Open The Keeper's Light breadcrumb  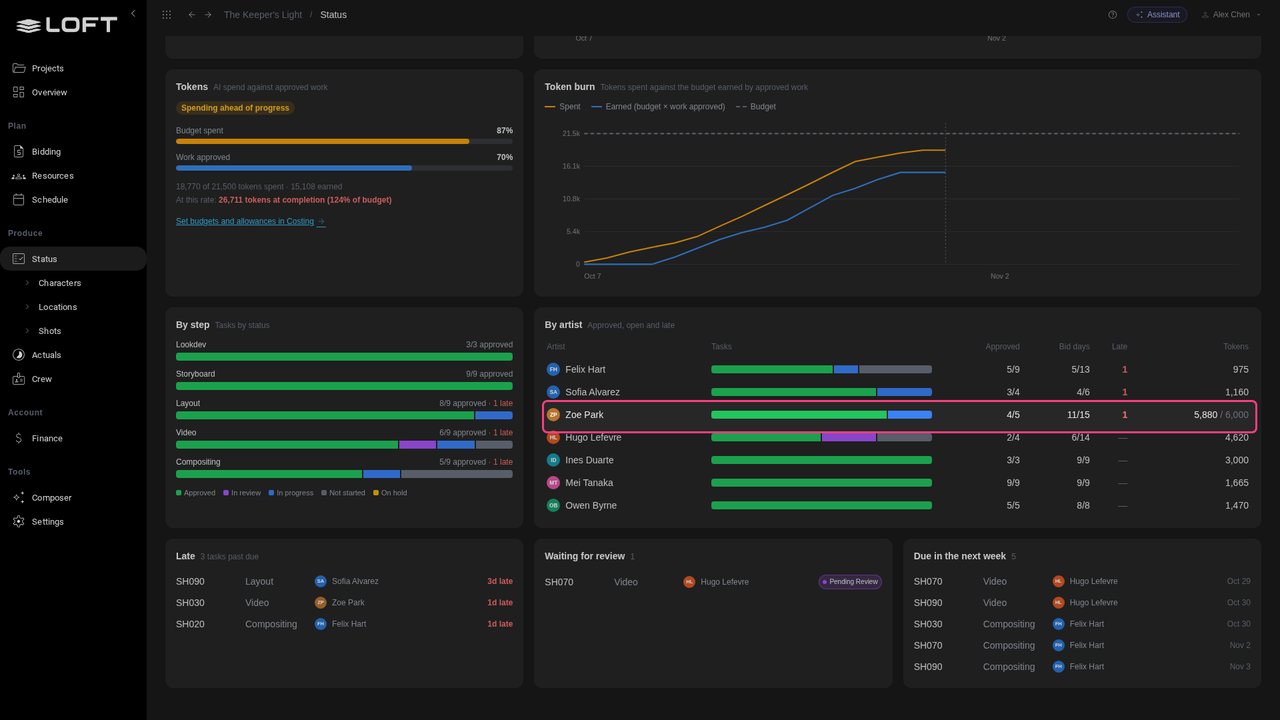(x=261, y=15)
